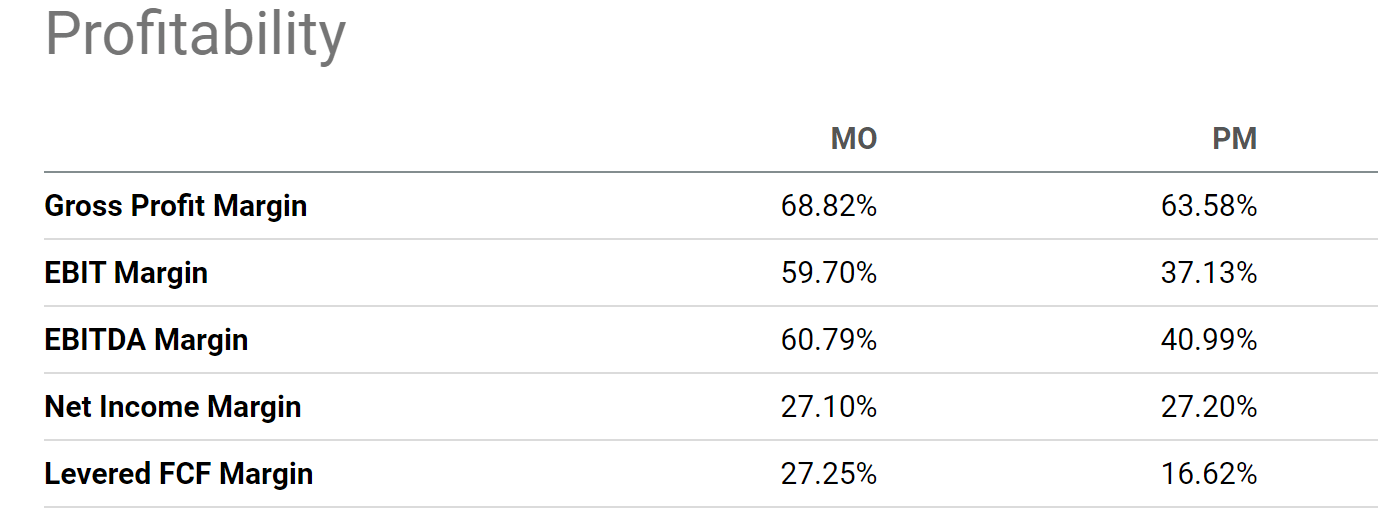Click the EBITDA Margin row label
The image size is (1378, 508).
click(146, 340)
